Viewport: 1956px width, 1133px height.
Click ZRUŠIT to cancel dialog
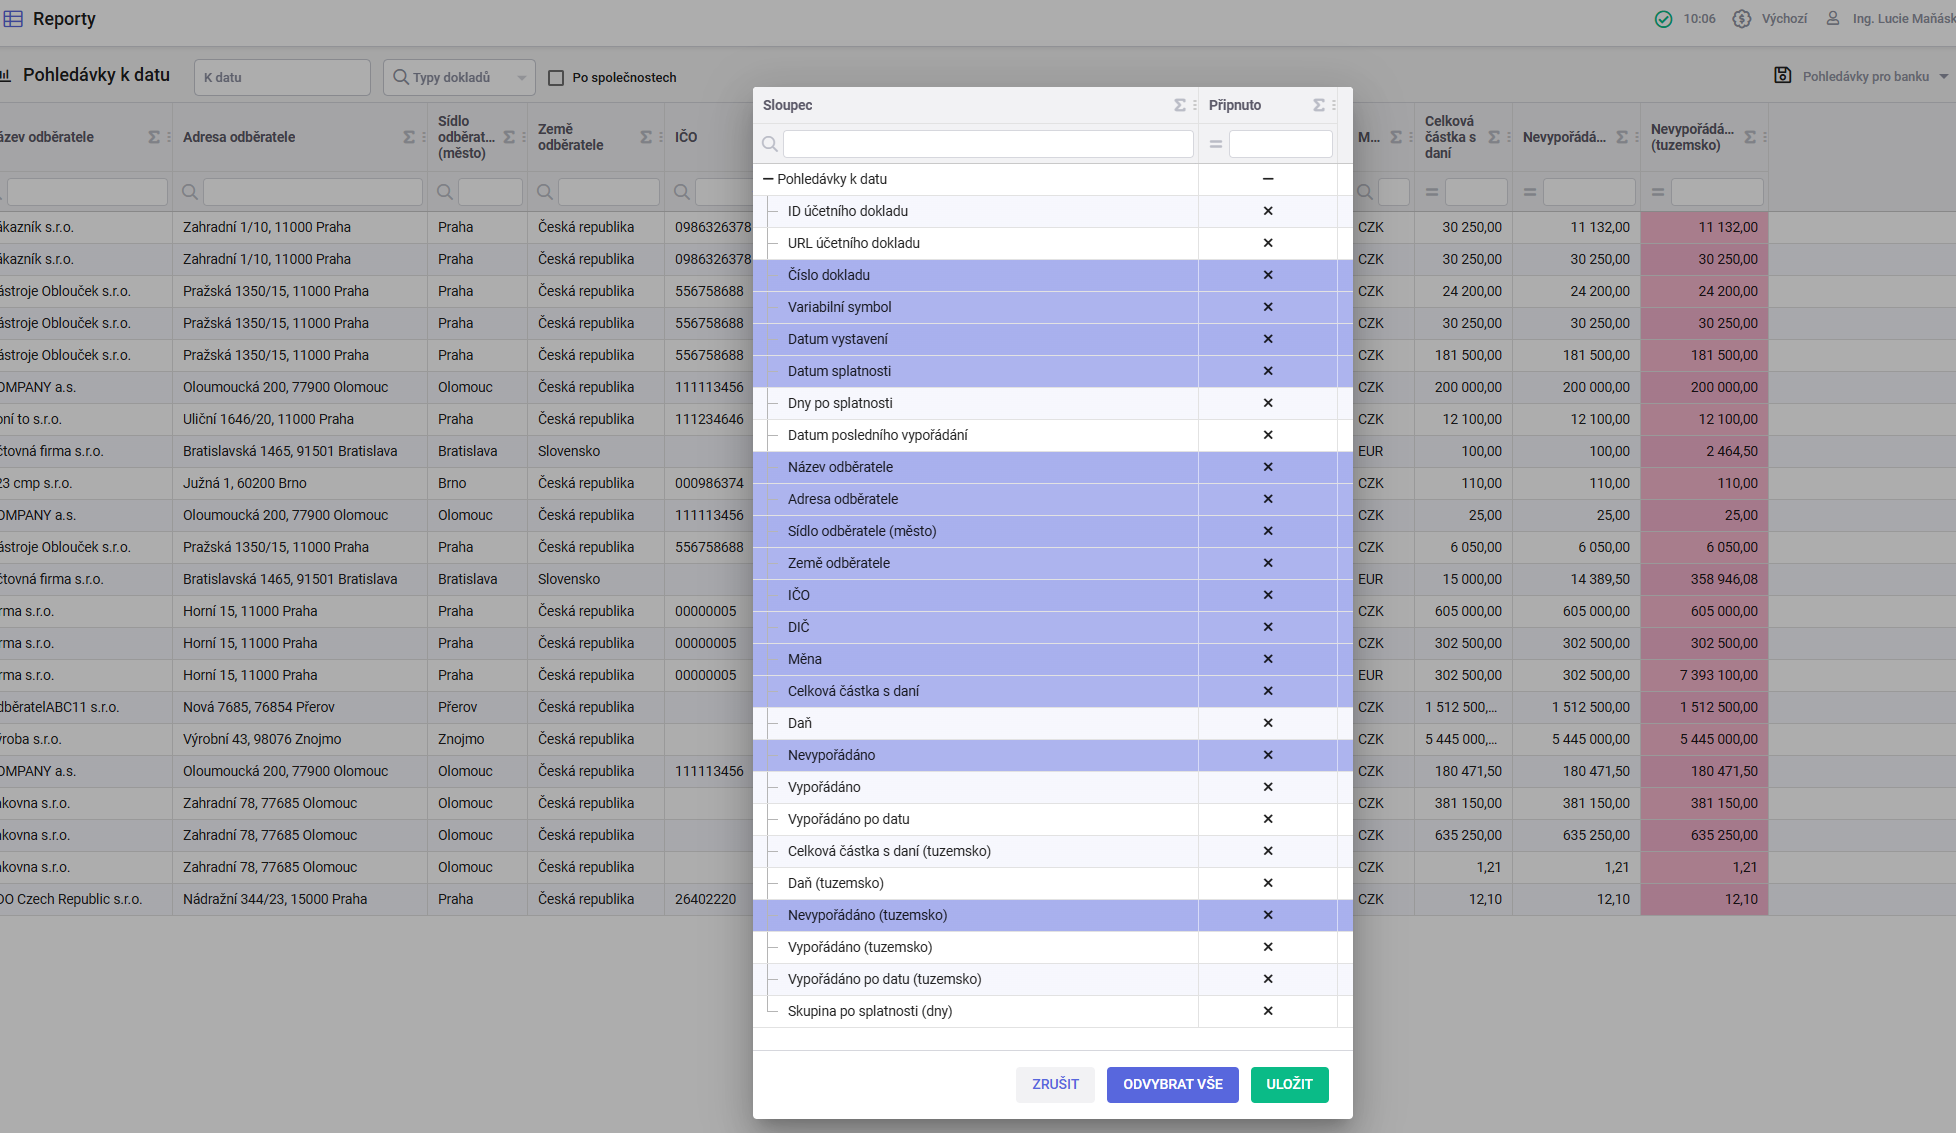point(1055,1084)
